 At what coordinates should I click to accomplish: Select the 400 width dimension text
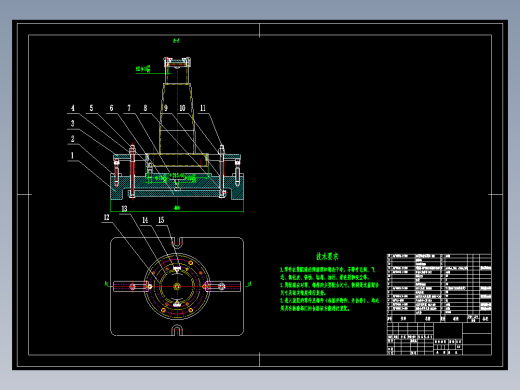[x=177, y=208]
